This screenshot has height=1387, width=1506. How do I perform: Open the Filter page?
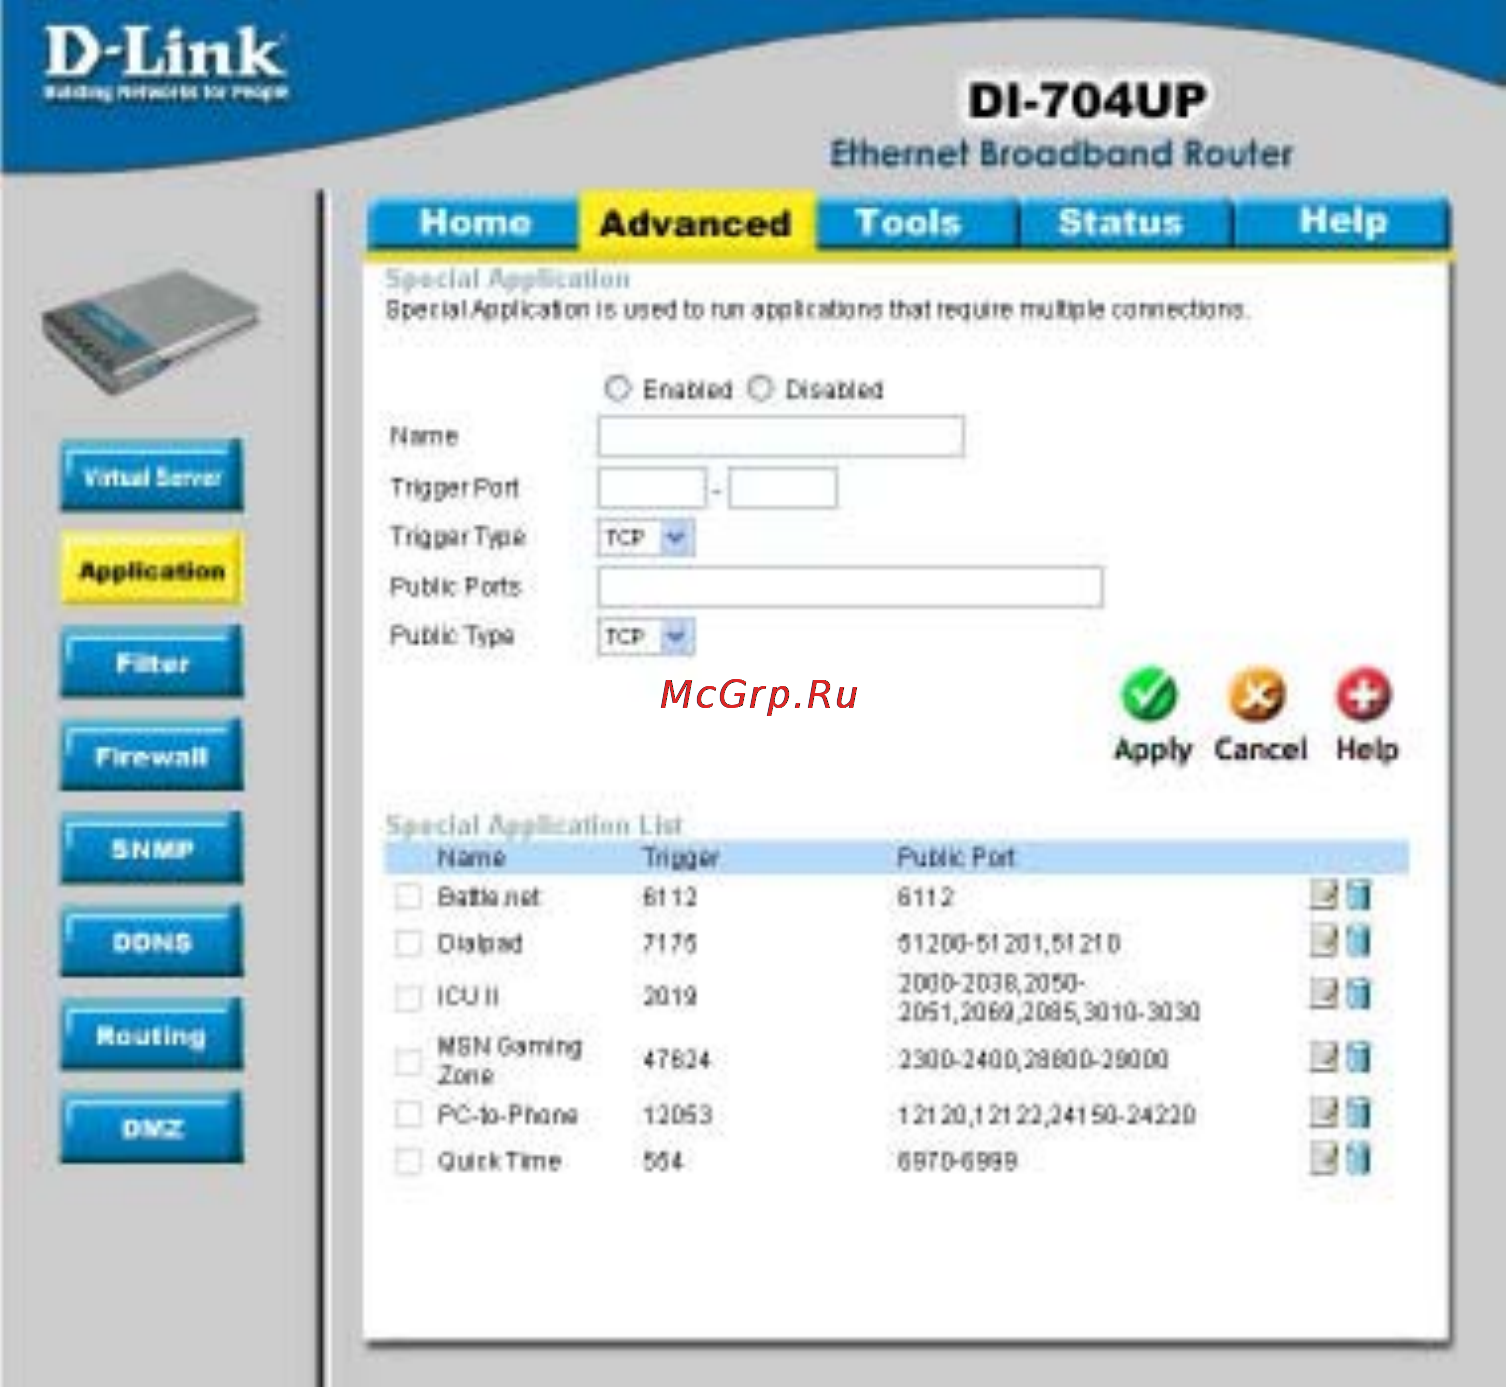[x=152, y=662]
